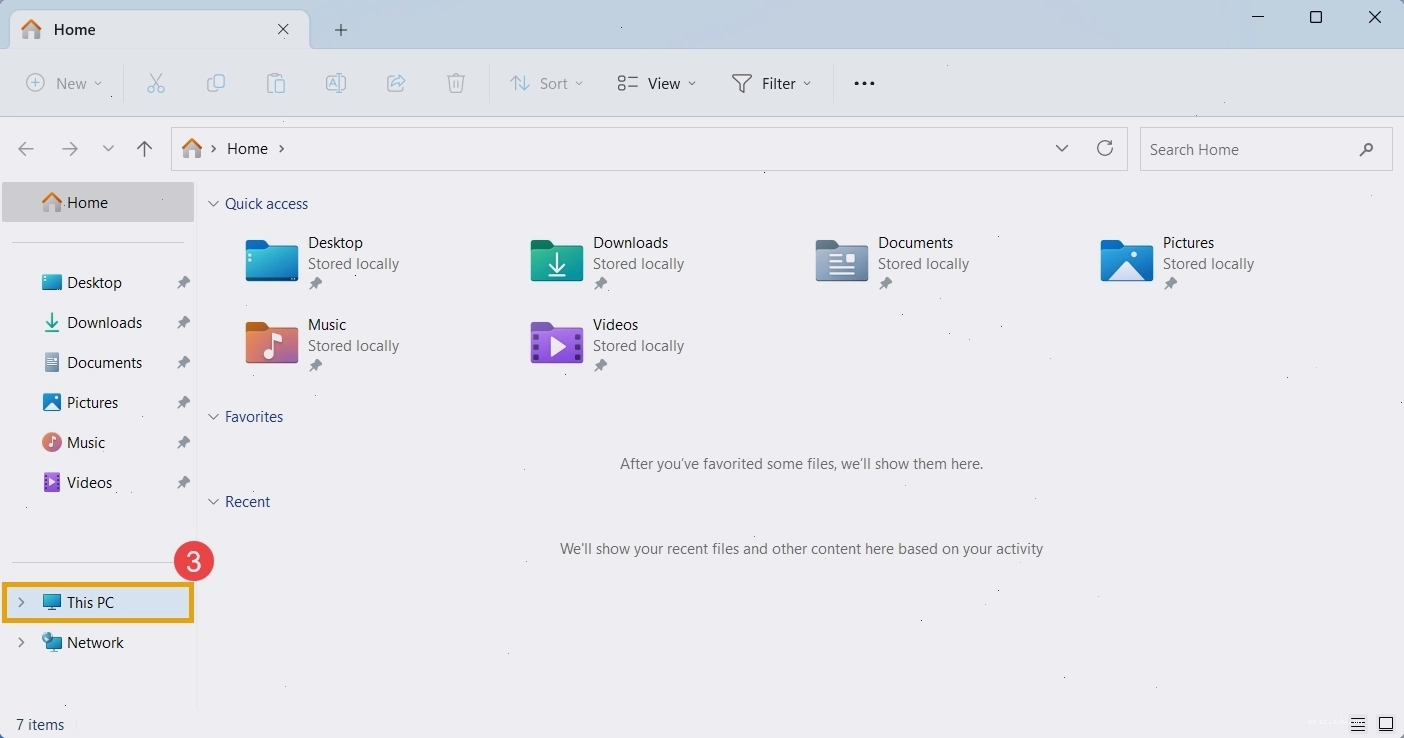Unpin Desktop using its sidebar pin icon

coord(183,283)
